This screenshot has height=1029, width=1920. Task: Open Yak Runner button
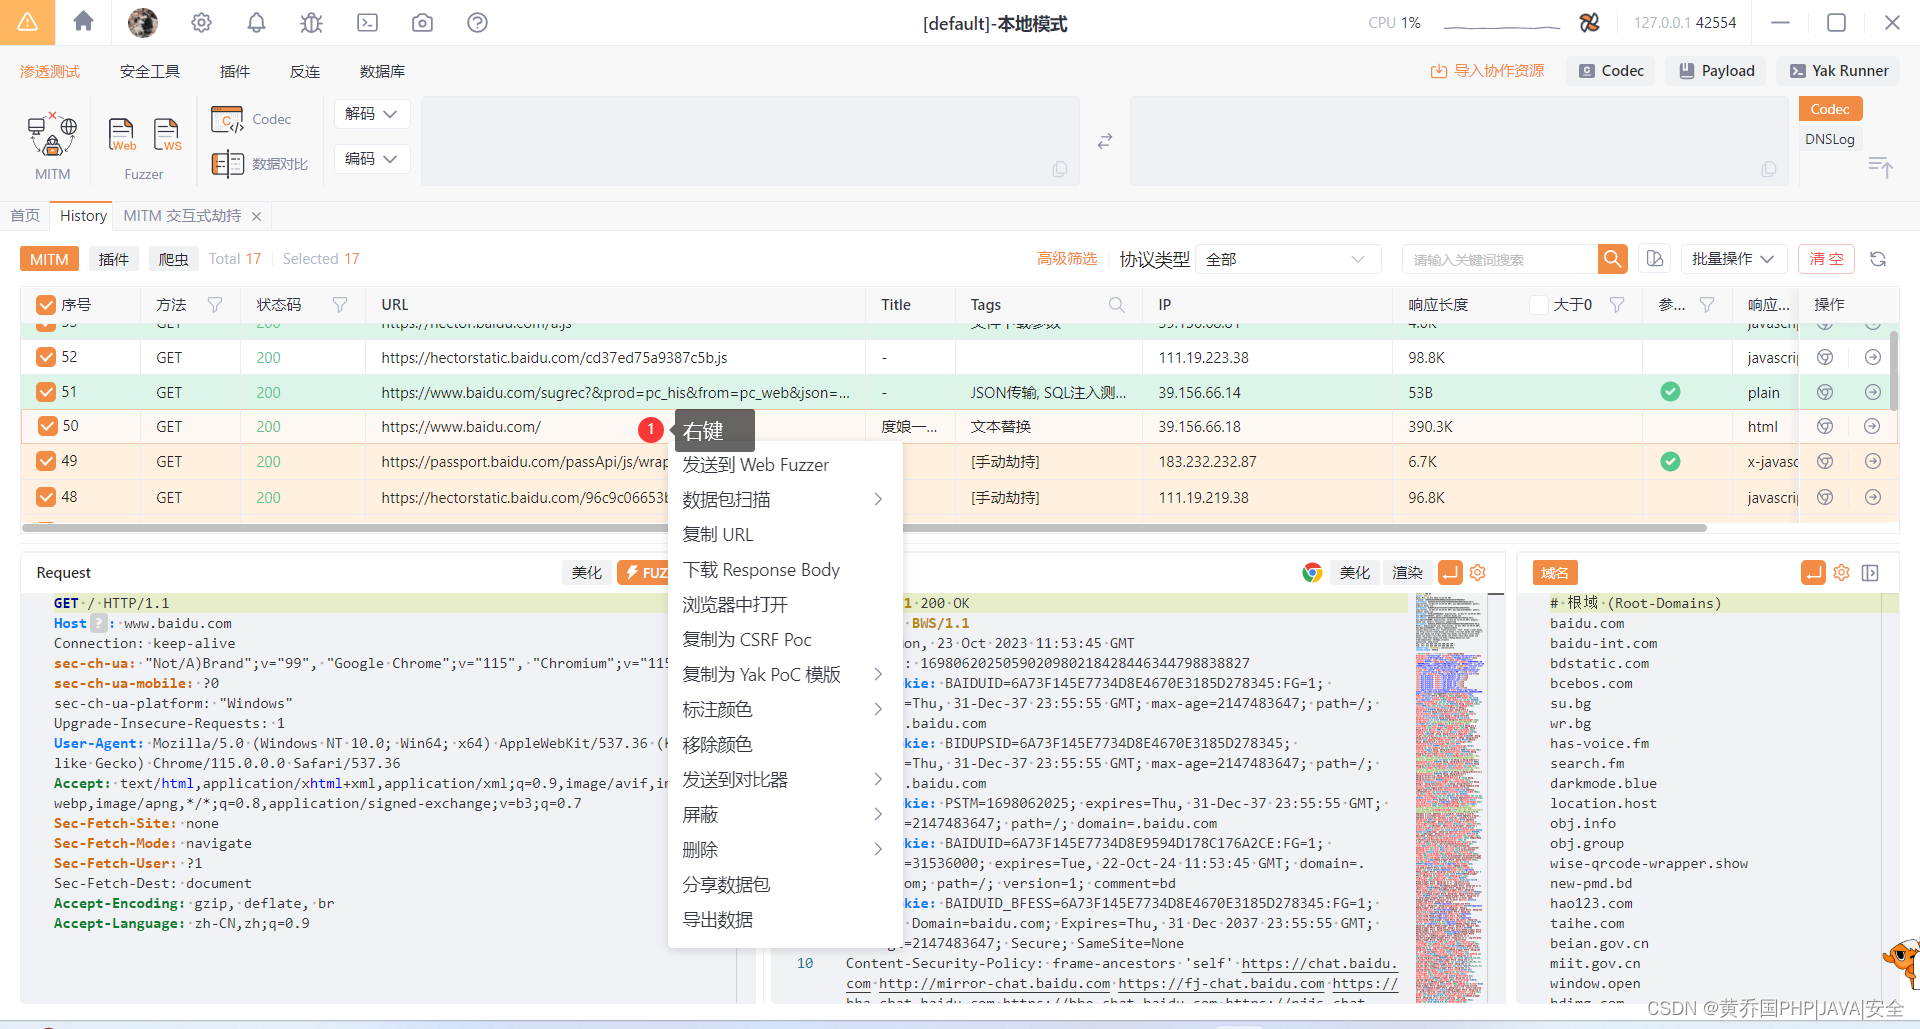pyautogui.click(x=1839, y=71)
